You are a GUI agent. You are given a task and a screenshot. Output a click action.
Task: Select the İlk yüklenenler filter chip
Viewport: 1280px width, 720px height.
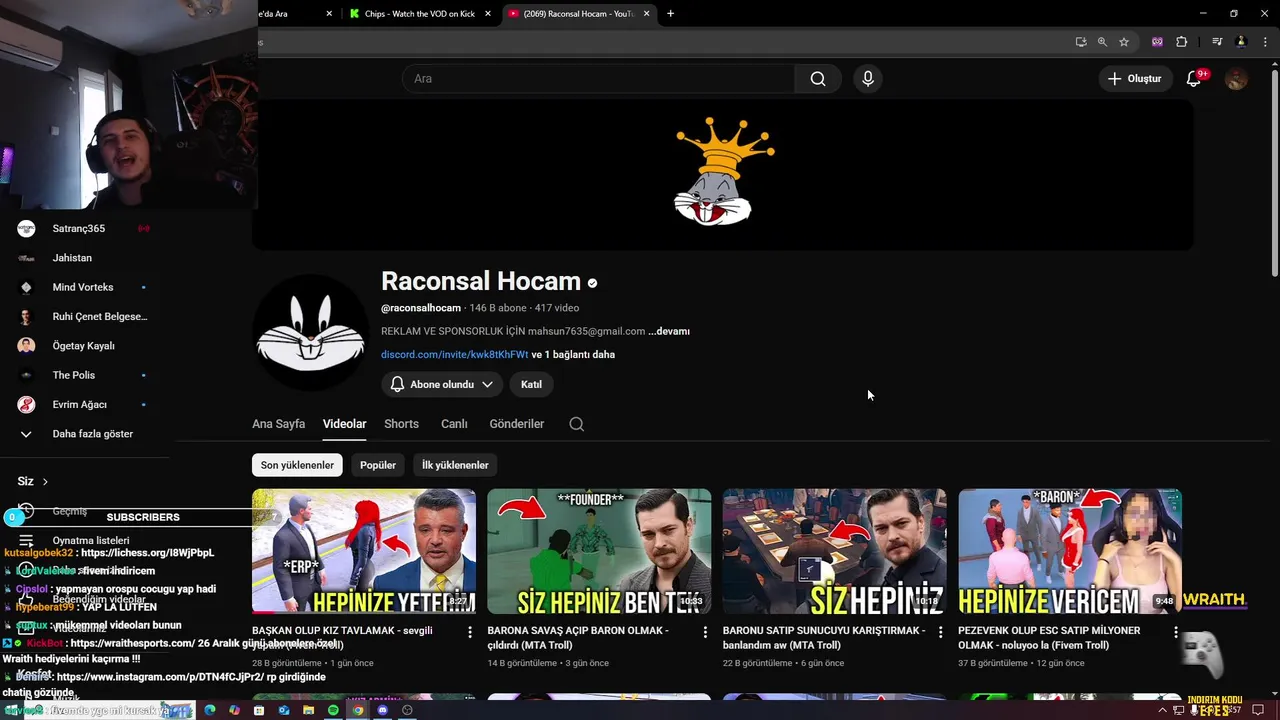coord(455,465)
